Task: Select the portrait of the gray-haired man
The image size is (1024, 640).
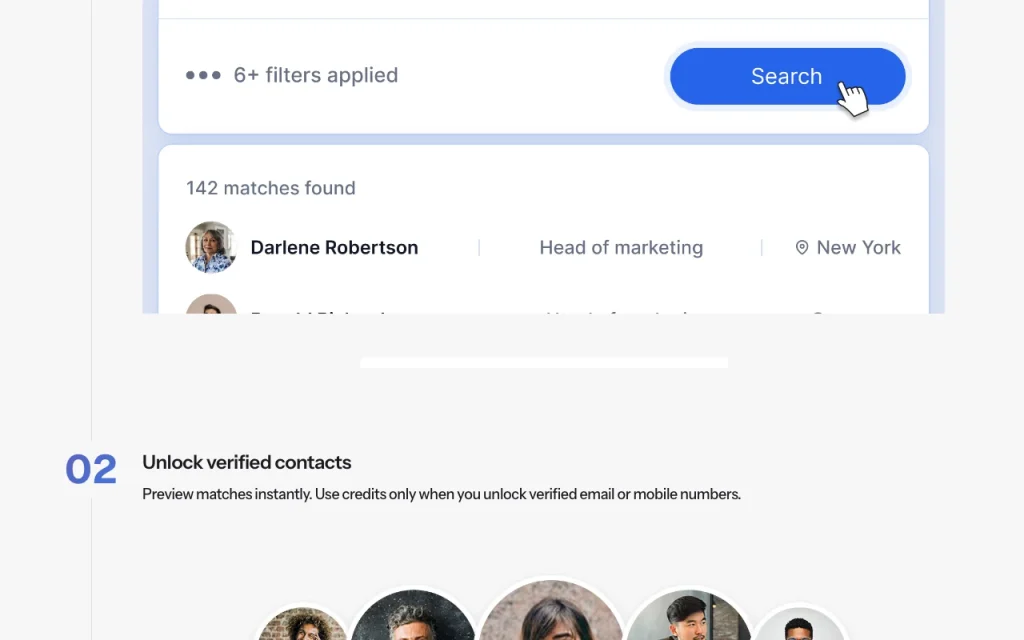Action: (413, 615)
